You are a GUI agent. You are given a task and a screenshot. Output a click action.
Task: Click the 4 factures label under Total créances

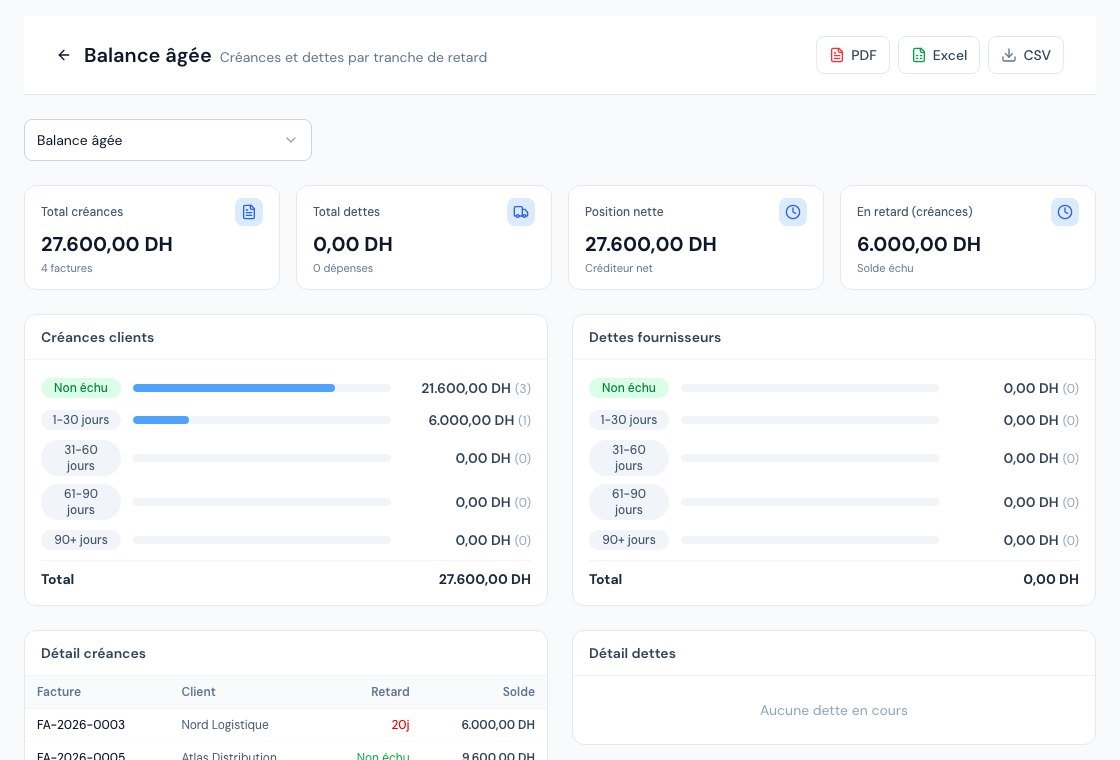pos(66,269)
